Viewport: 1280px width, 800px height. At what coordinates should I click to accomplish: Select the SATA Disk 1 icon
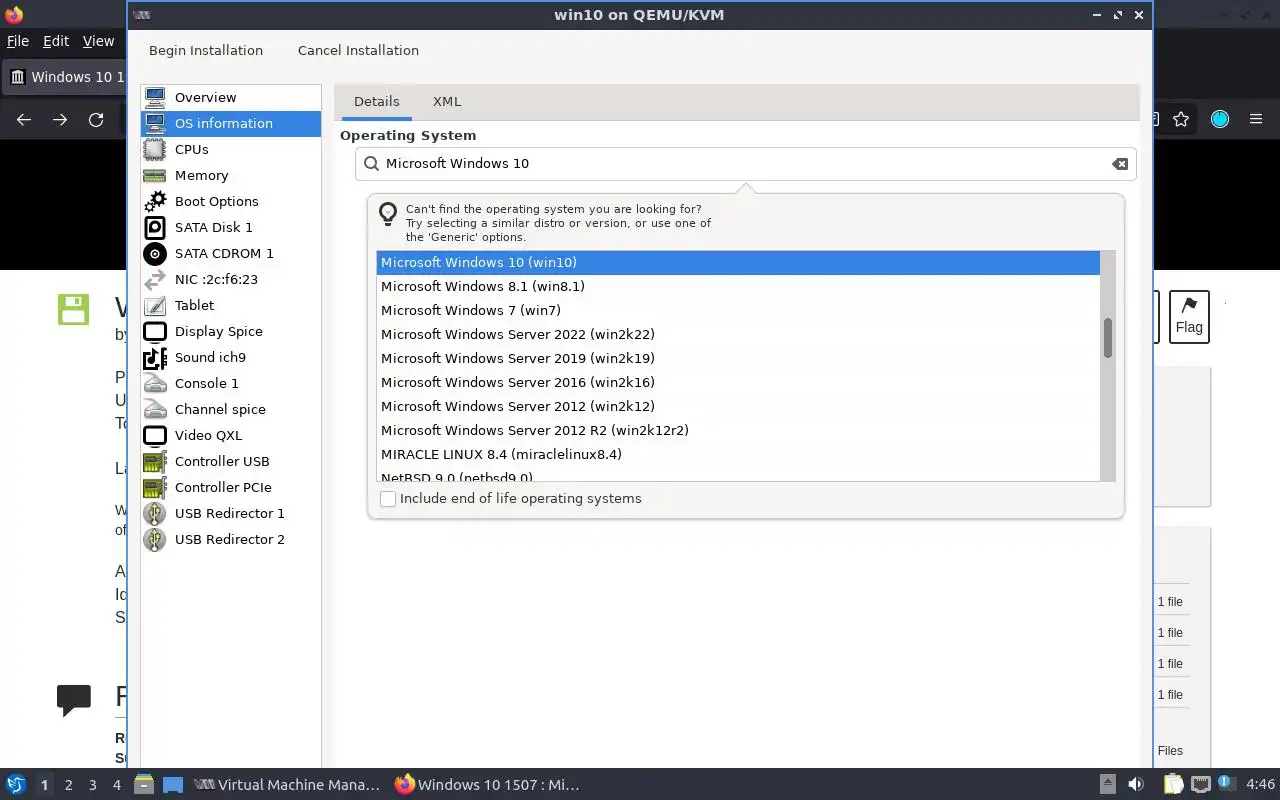pyautogui.click(x=155, y=227)
